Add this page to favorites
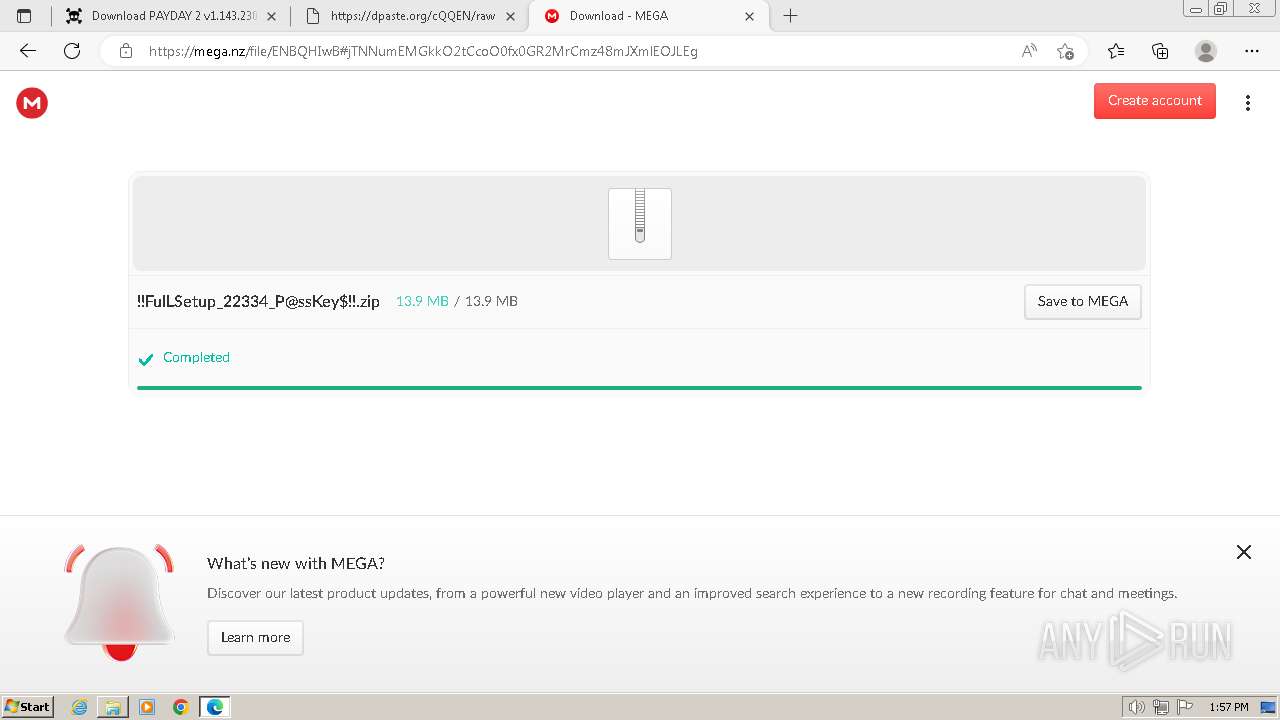1280x720 pixels. (x=1065, y=51)
